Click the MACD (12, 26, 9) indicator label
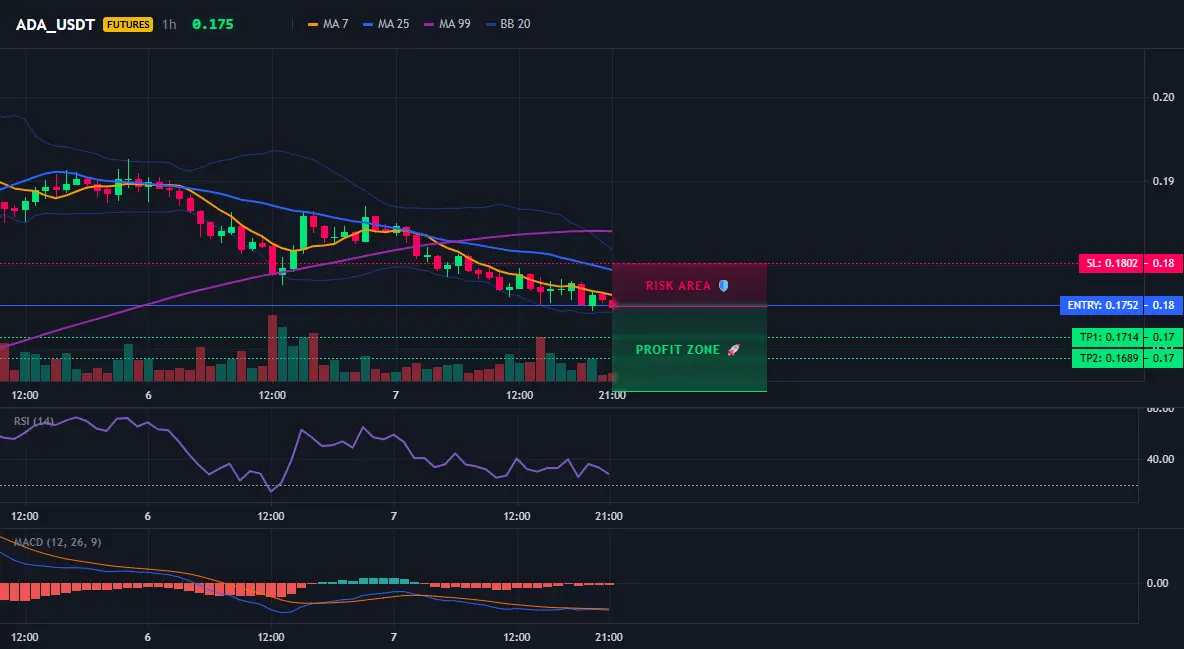Viewport: 1184px width, 649px height. 57,542
